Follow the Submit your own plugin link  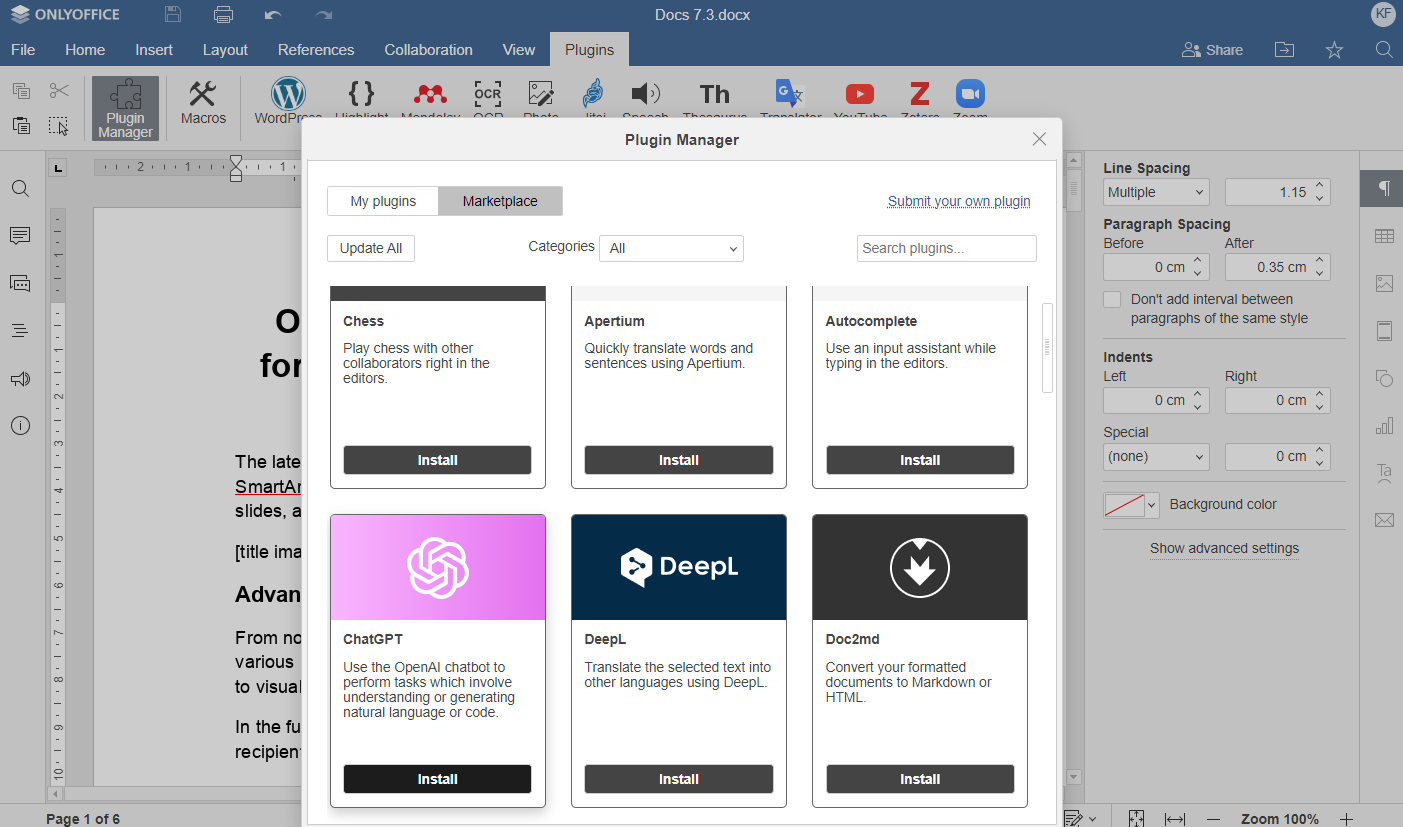(958, 200)
